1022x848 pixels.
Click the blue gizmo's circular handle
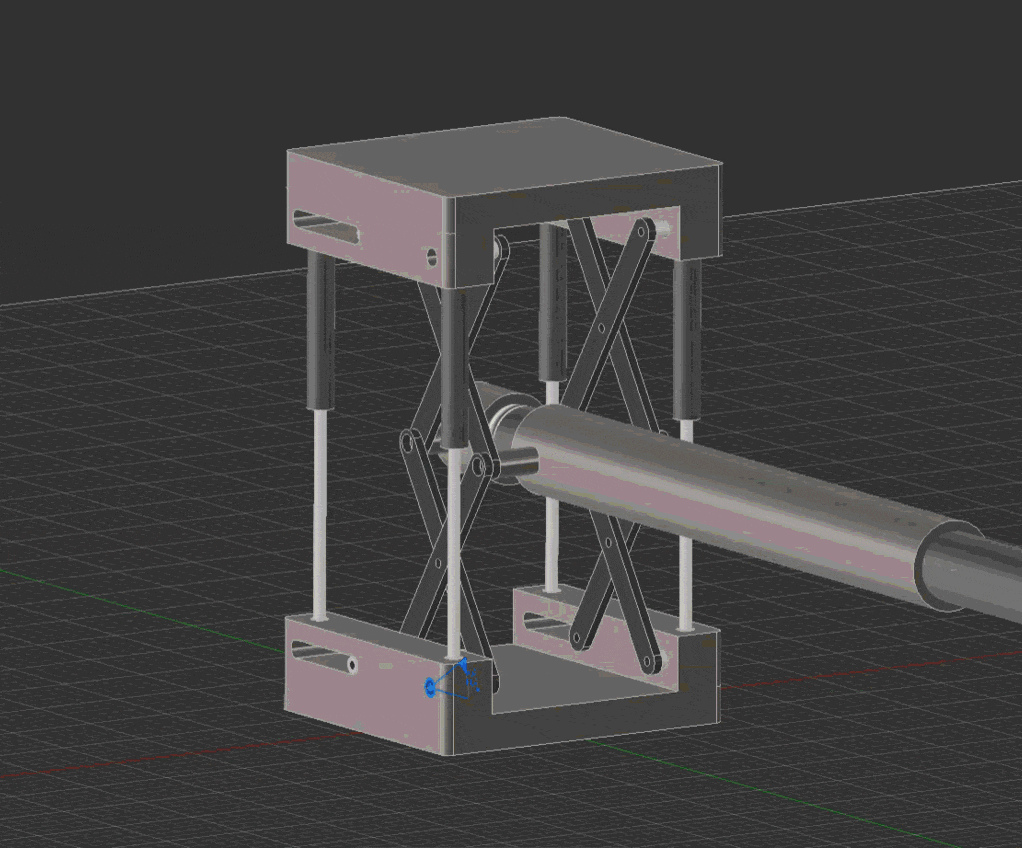click(430, 688)
